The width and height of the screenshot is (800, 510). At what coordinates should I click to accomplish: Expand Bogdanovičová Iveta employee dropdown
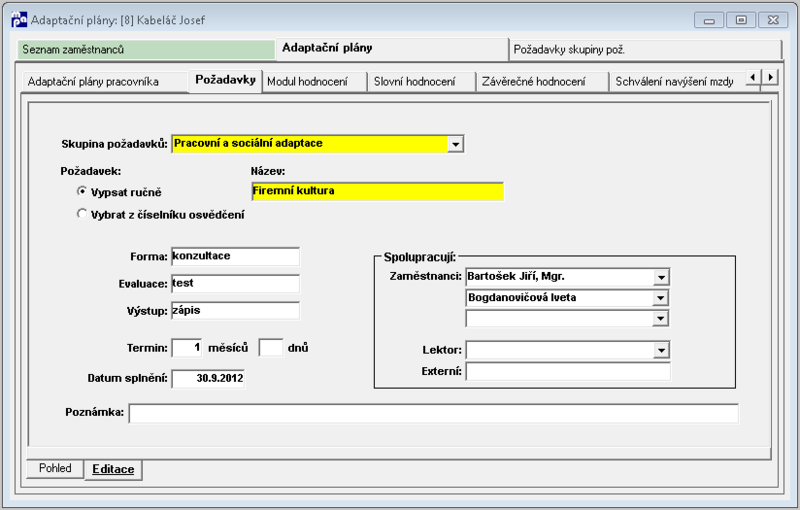(661, 298)
